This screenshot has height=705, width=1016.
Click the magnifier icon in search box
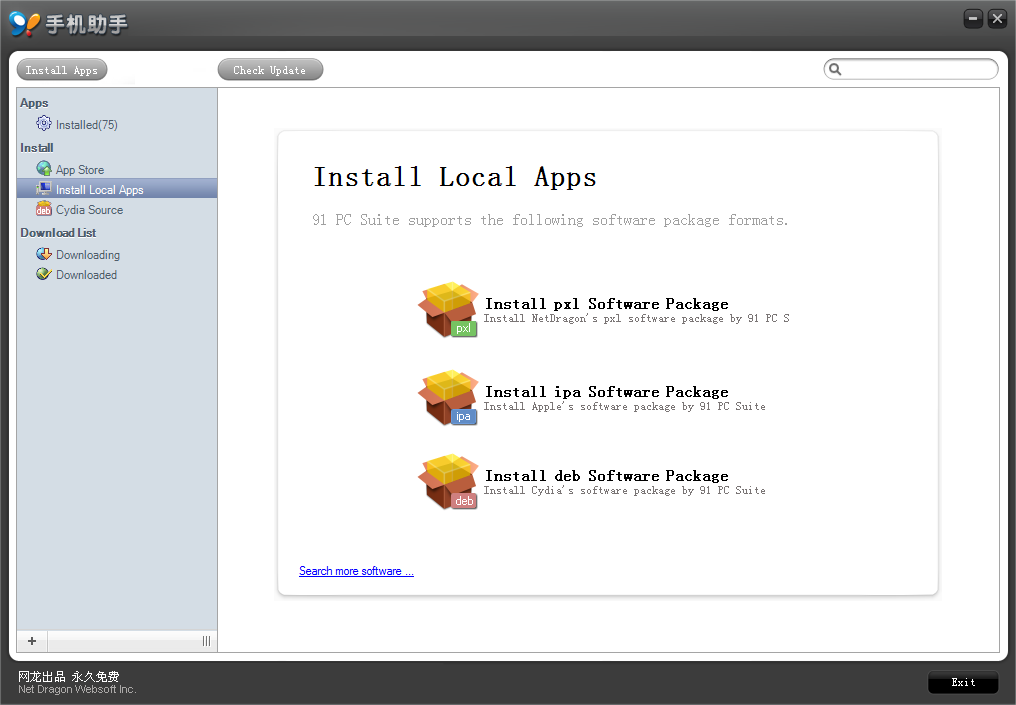[835, 69]
